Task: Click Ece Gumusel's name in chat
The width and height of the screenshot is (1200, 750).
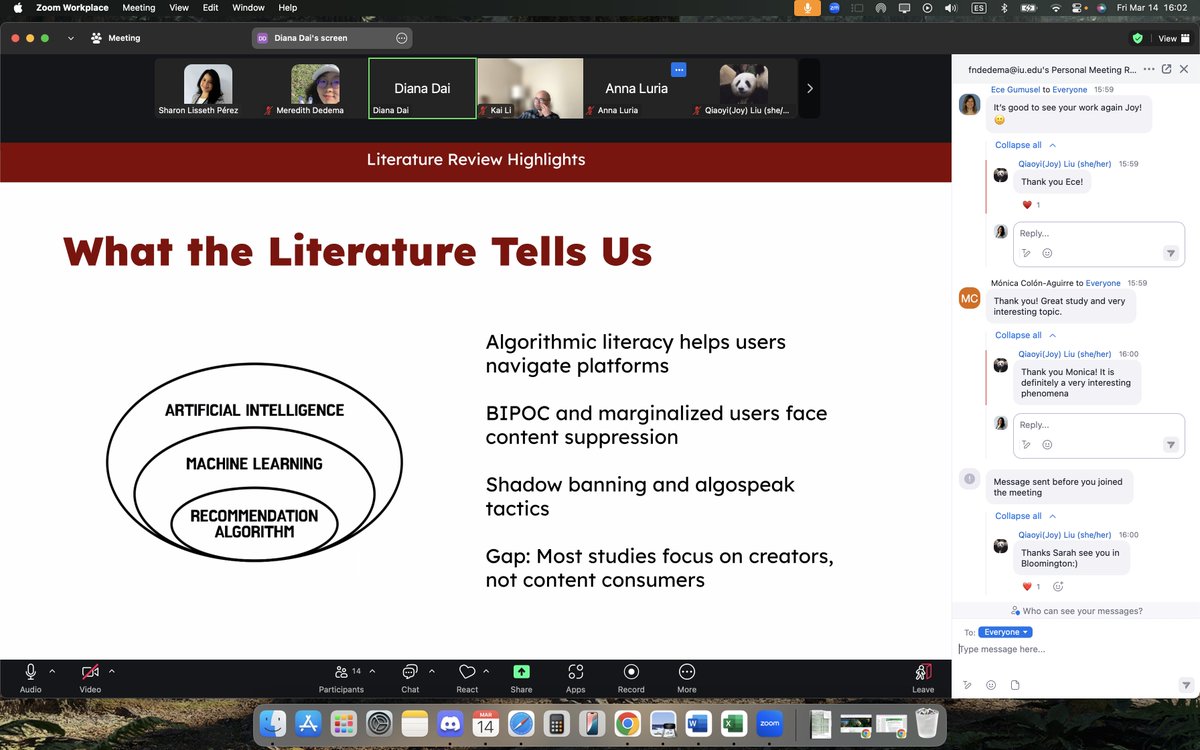Action: pyautogui.click(x=1016, y=89)
